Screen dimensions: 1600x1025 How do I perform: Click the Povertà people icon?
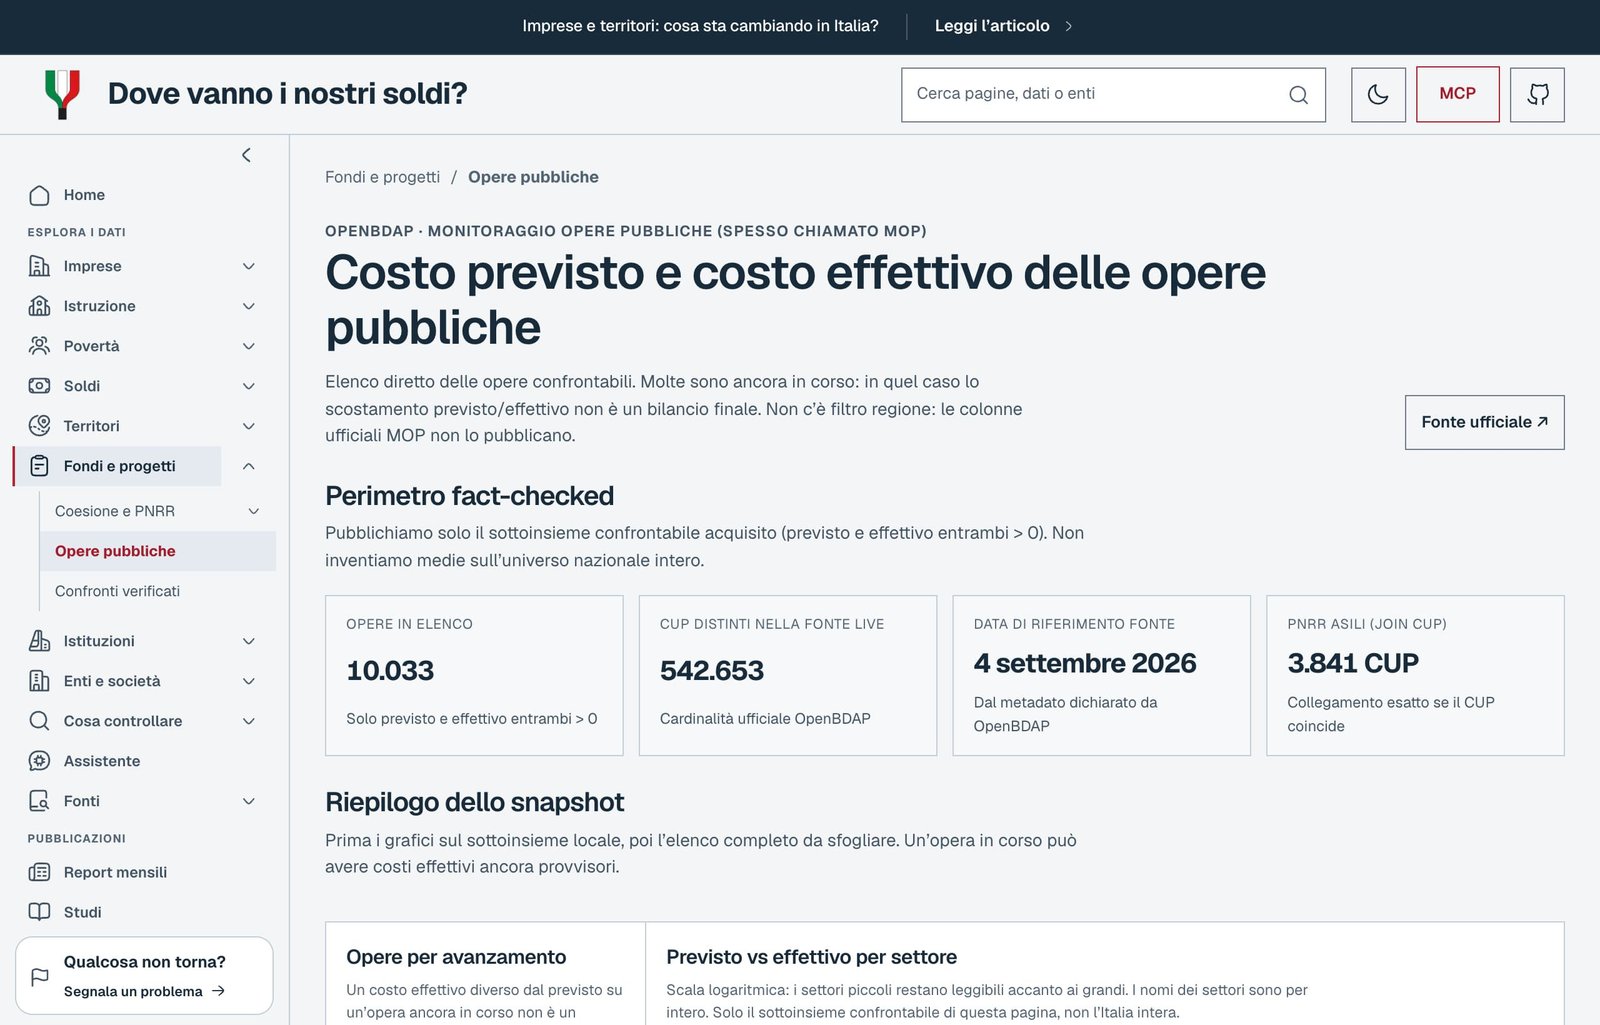(39, 346)
